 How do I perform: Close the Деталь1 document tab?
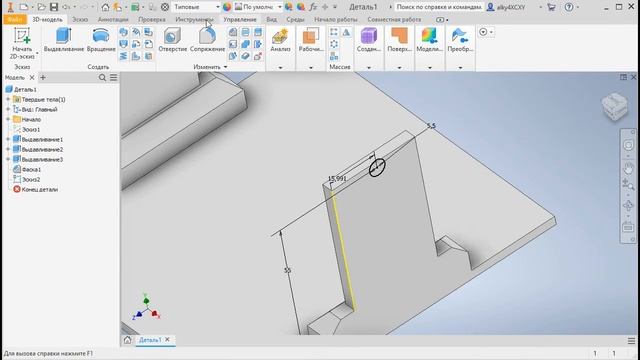pyautogui.click(x=167, y=340)
